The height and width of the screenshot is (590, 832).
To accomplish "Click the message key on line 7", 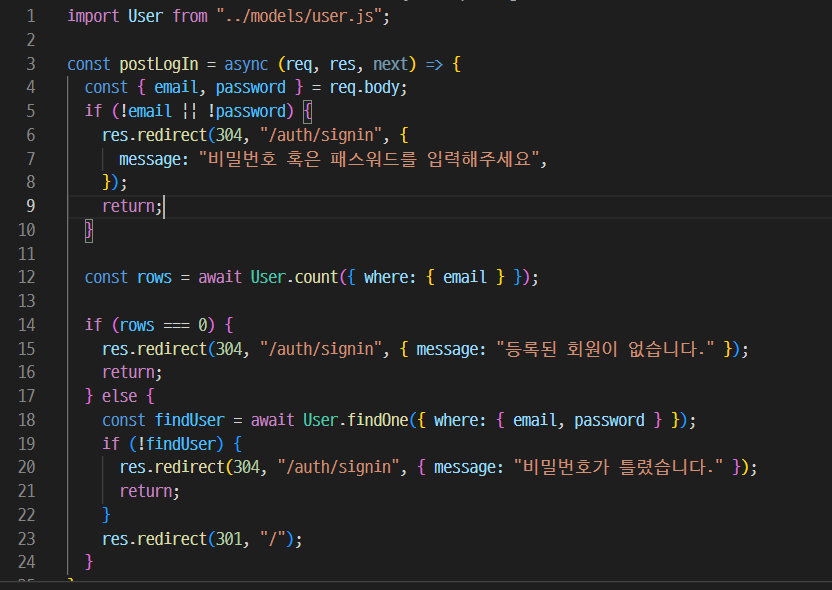I will (x=150, y=159).
